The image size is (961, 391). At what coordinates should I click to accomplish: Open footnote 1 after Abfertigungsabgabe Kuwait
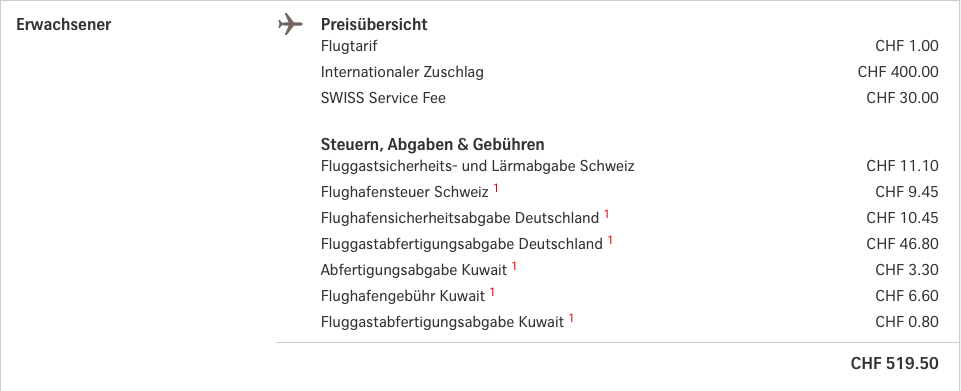coord(514,266)
